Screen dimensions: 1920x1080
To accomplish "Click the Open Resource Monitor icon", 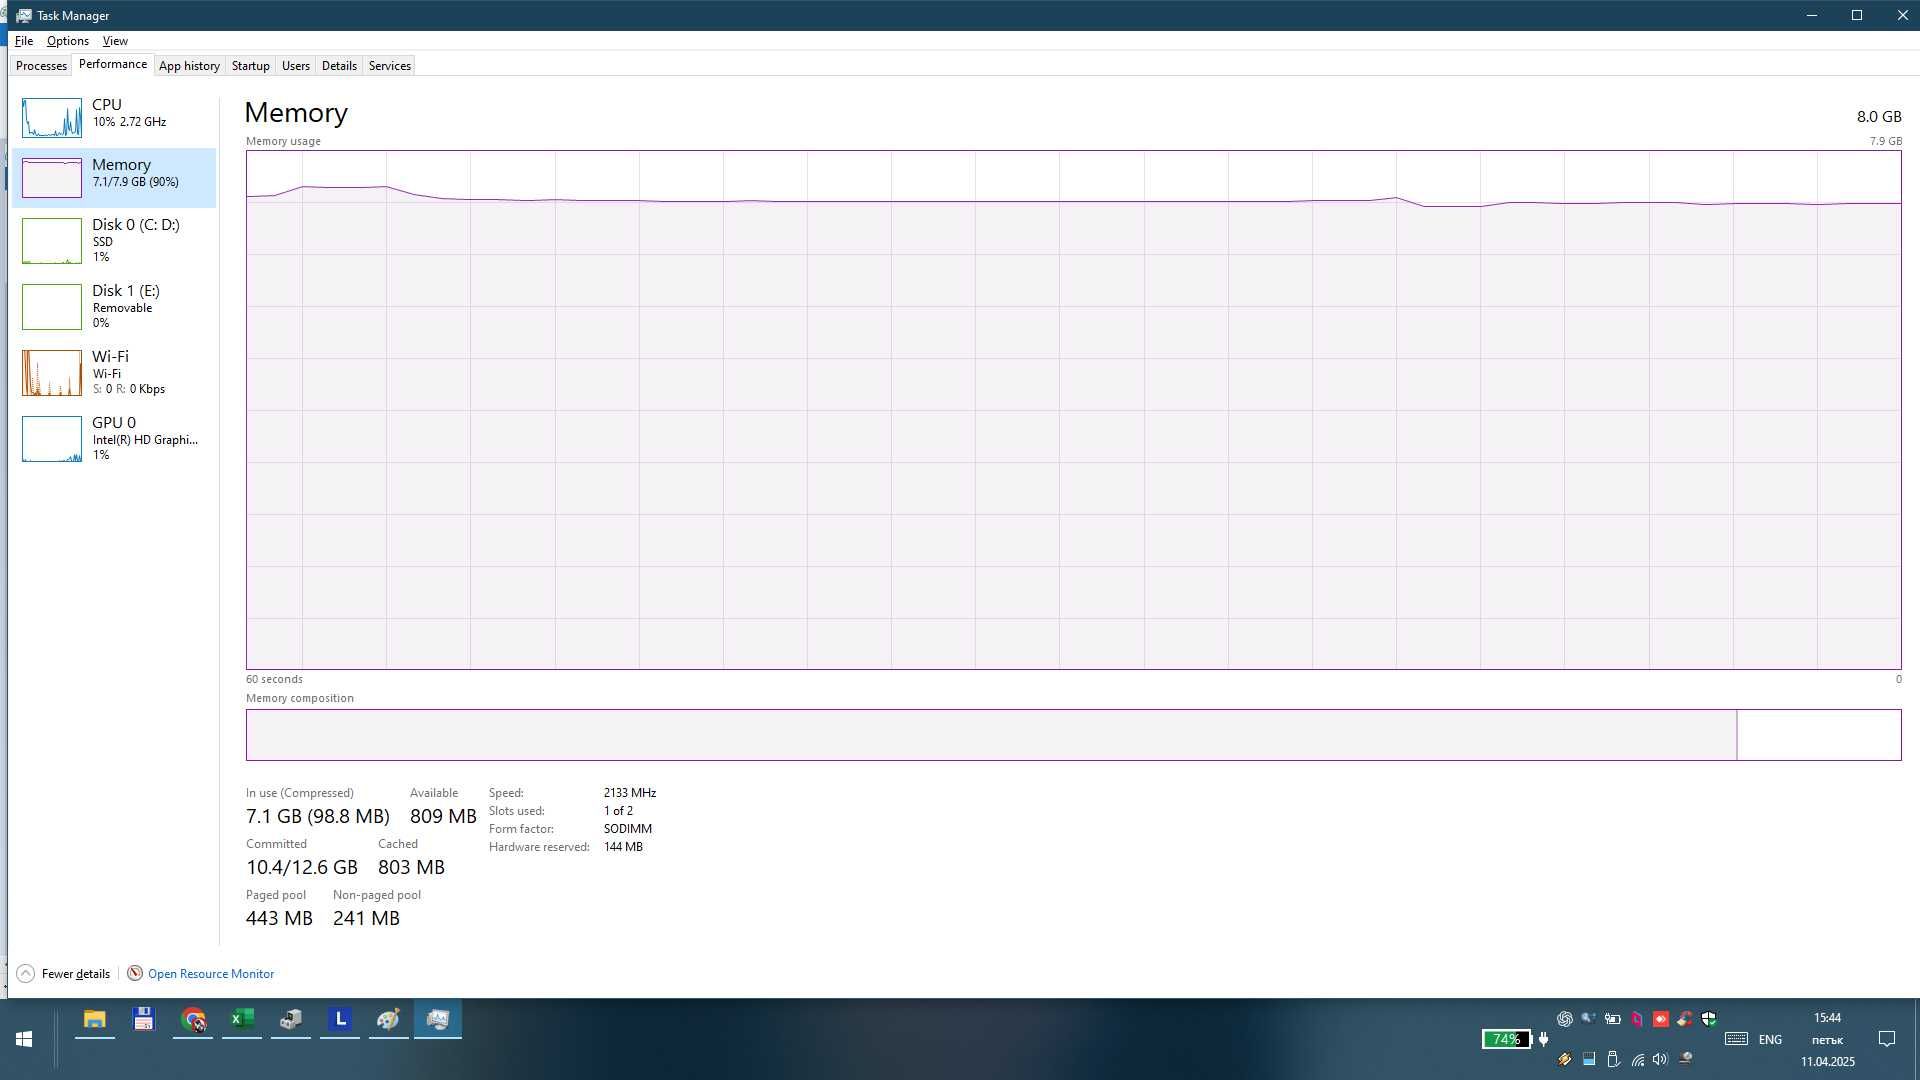I will coord(135,973).
